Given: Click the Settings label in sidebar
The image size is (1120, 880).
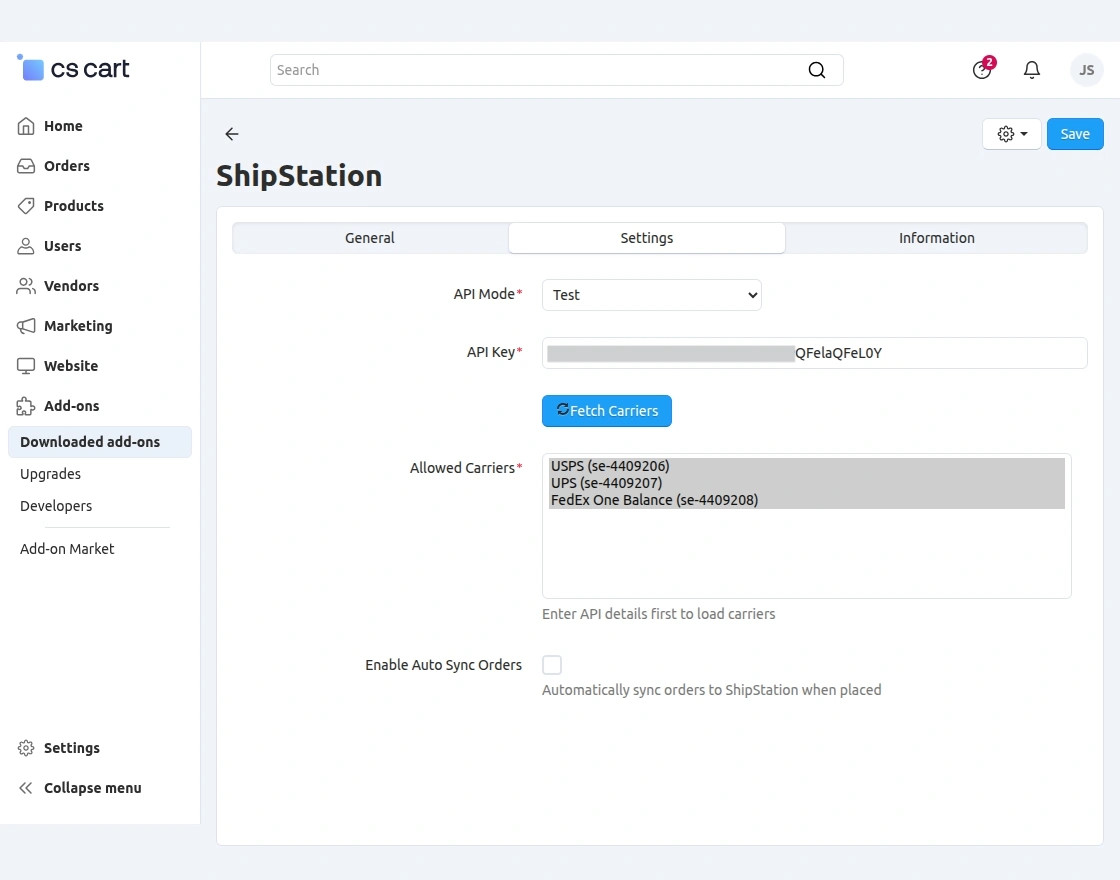Looking at the screenshot, I should (x=71, y=748).
